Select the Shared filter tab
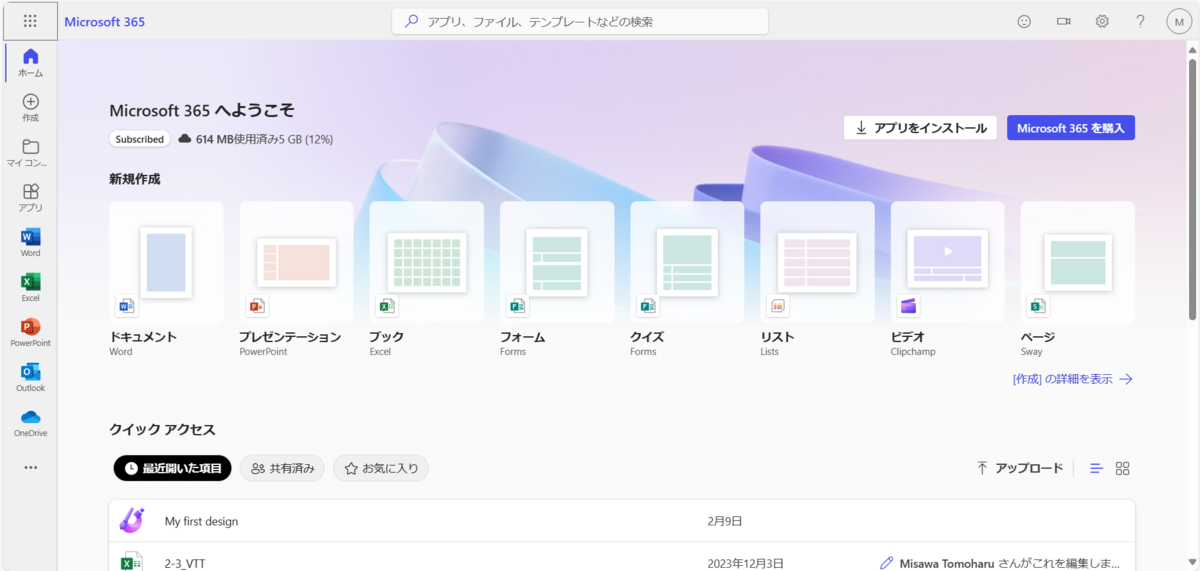The height and width of the screenshot is (571, 1200). pos(282,468)
